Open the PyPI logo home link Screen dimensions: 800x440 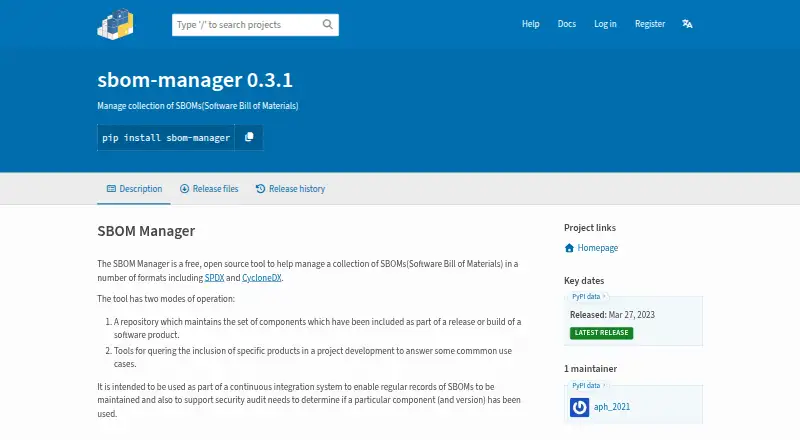click(115, 24)
